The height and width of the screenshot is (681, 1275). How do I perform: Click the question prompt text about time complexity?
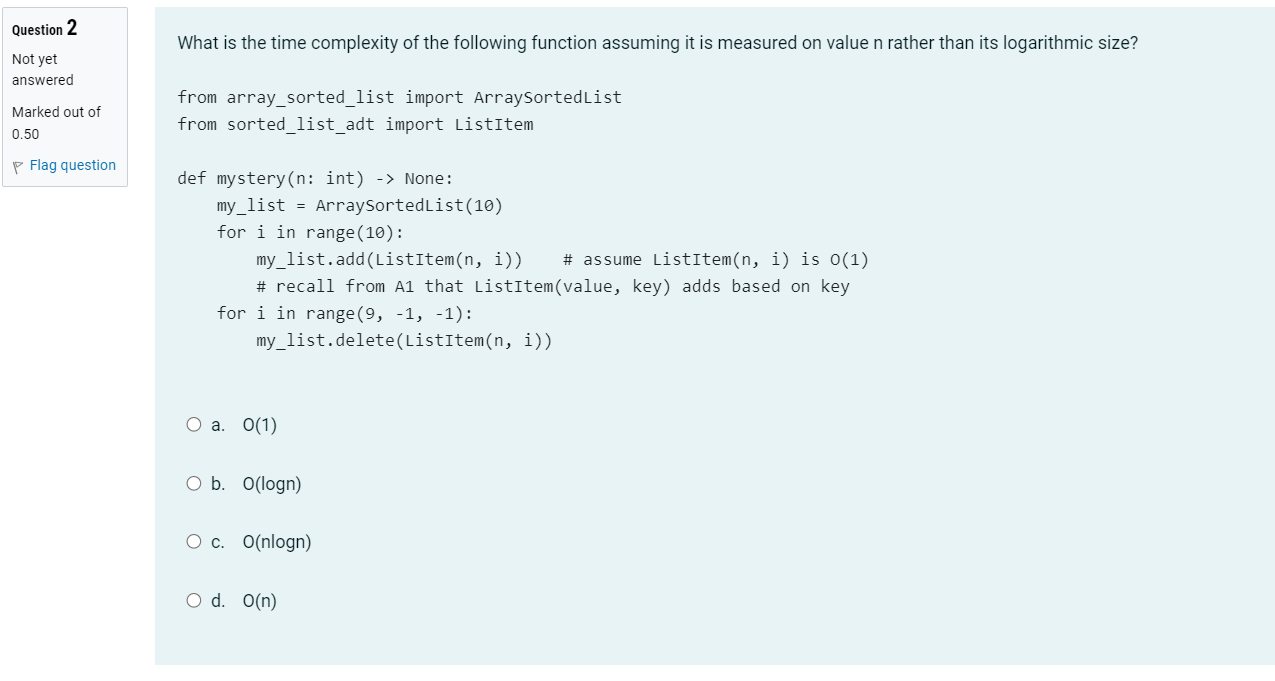click(x=655, y=42)
